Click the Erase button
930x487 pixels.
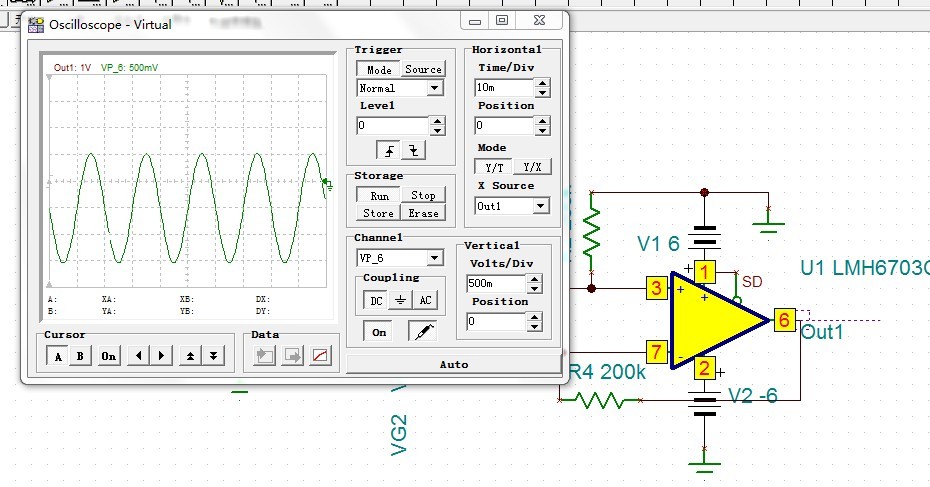pos(423,213)
